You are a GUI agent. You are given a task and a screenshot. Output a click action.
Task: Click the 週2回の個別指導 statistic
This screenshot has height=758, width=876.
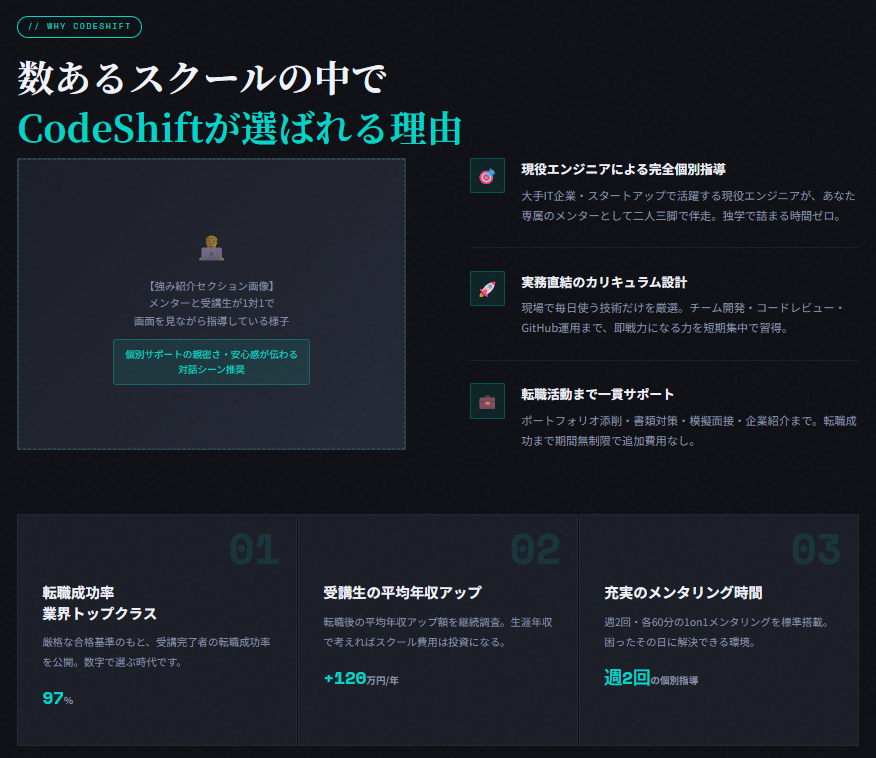651,678
